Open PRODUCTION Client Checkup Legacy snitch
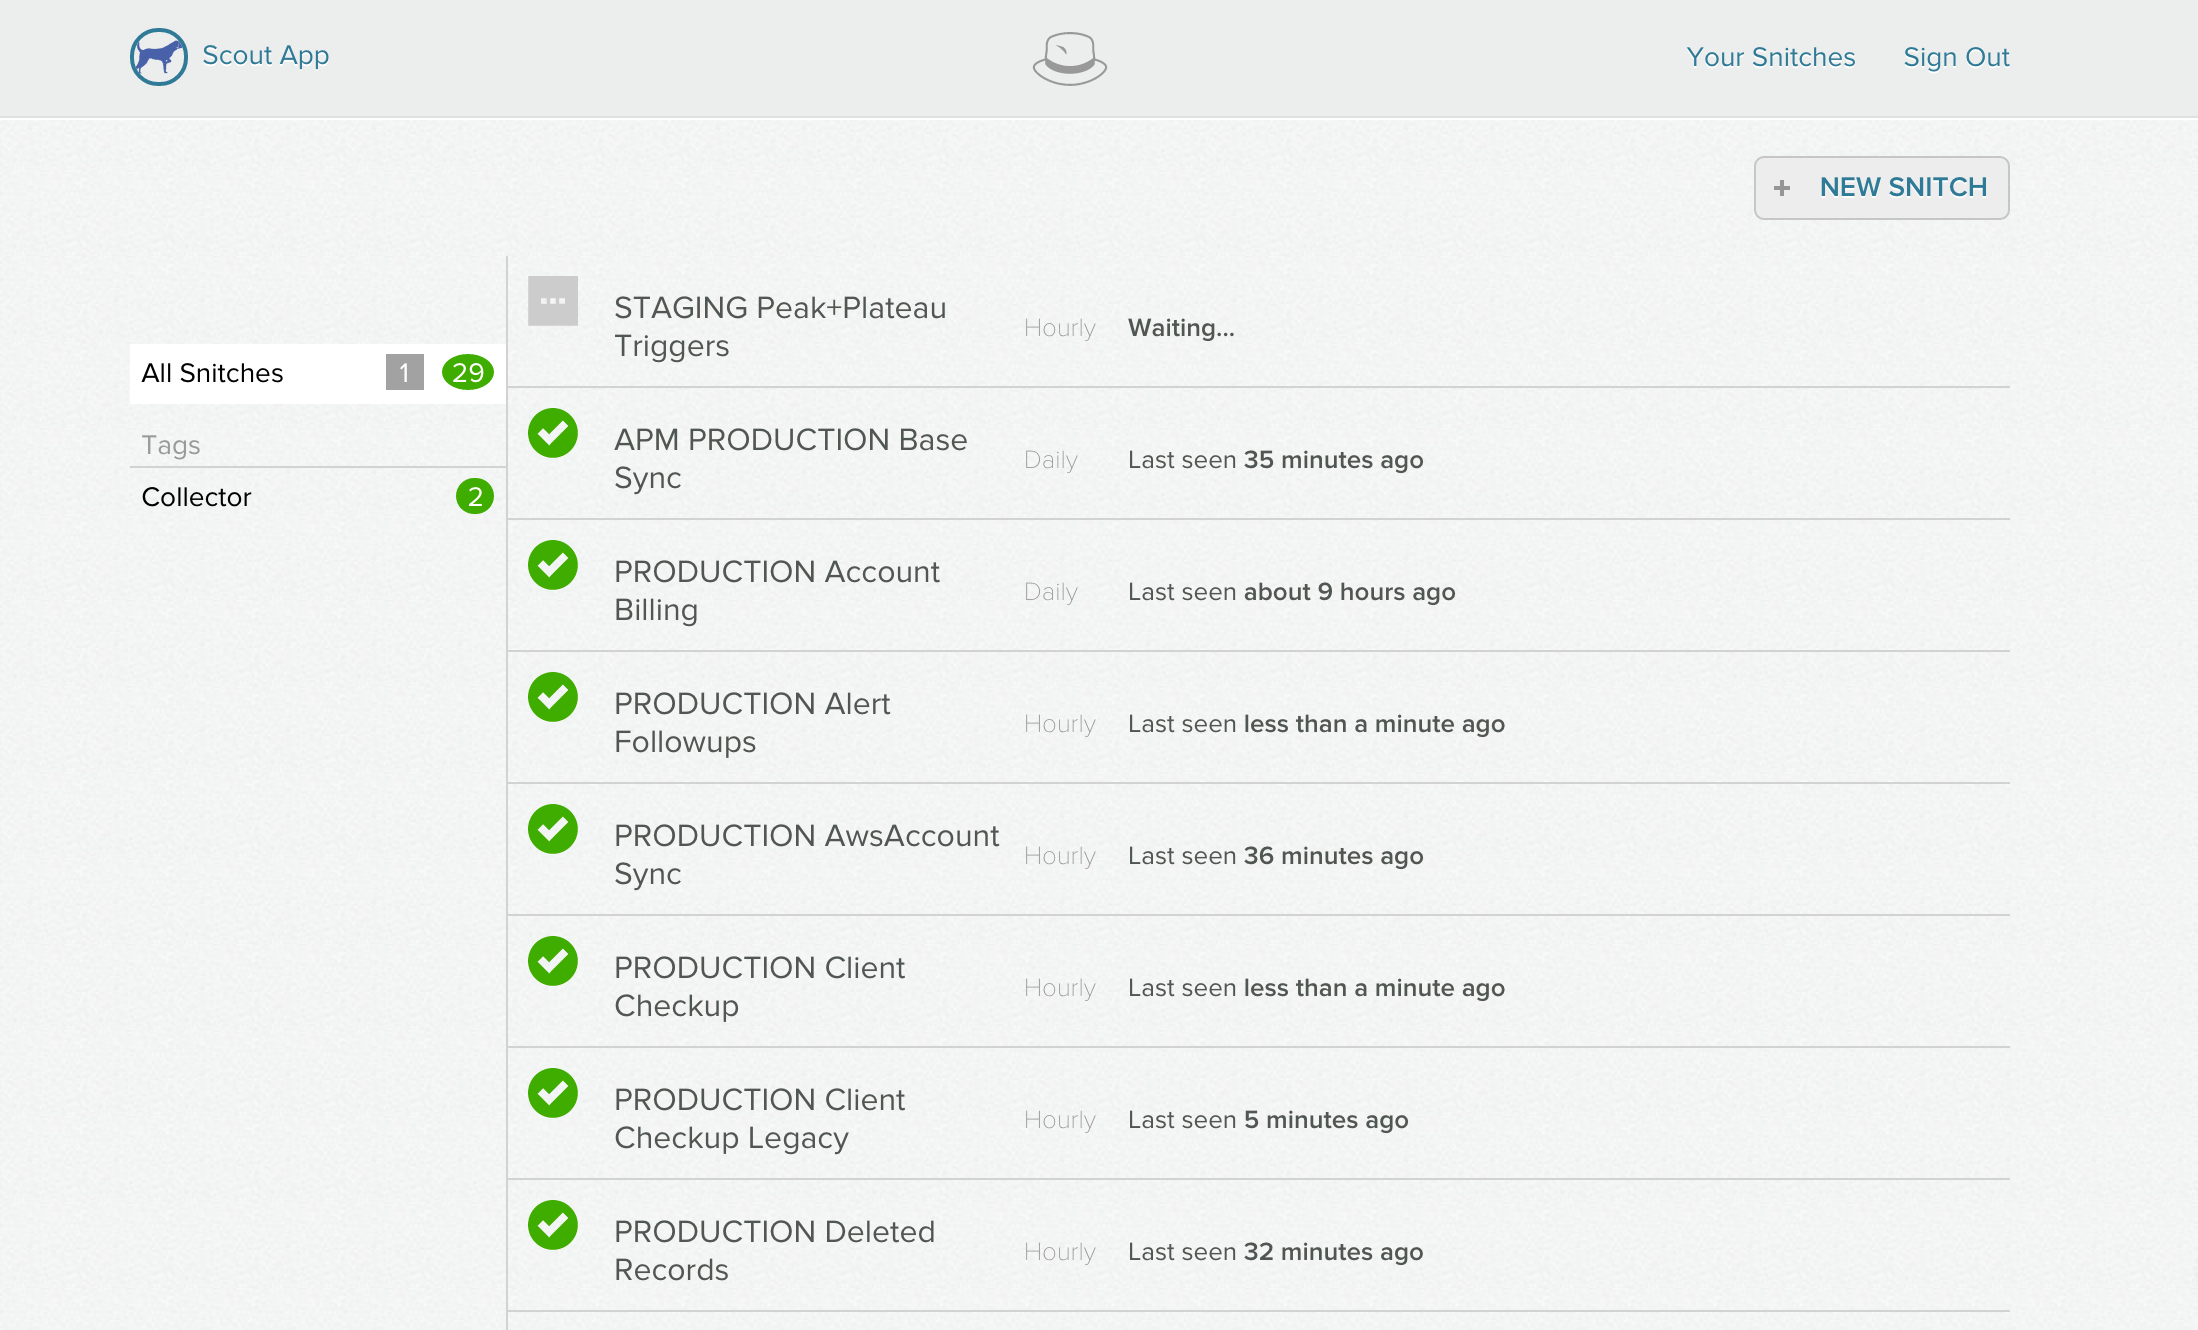2198x1330 pixels. 760,1118
